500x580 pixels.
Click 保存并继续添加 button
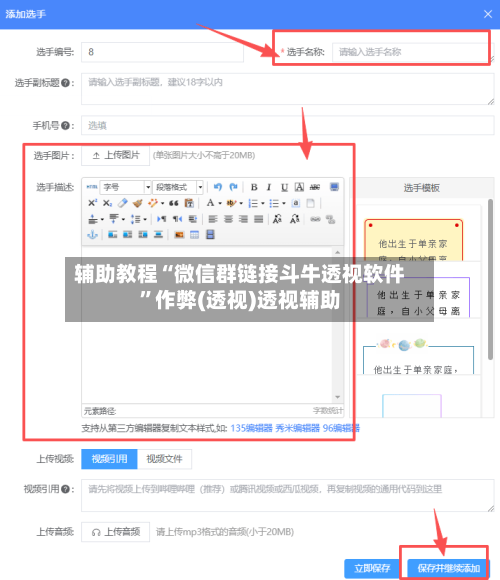point(449,568)
